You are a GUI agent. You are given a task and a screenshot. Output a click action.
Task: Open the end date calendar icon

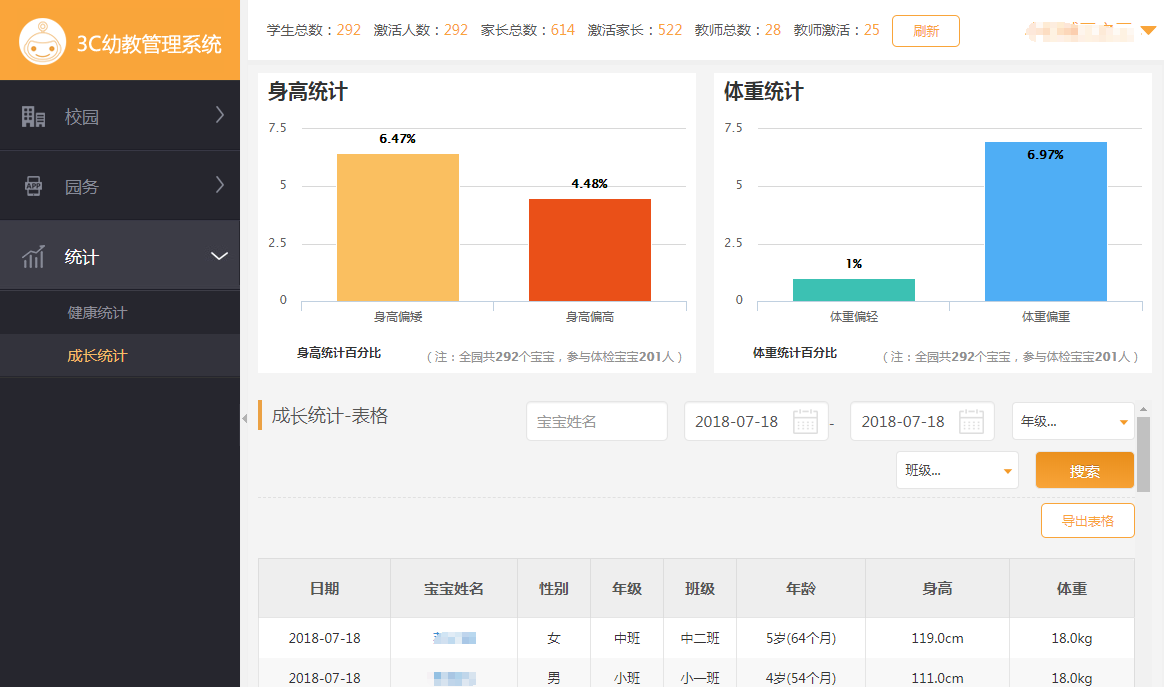pos(971,421)
